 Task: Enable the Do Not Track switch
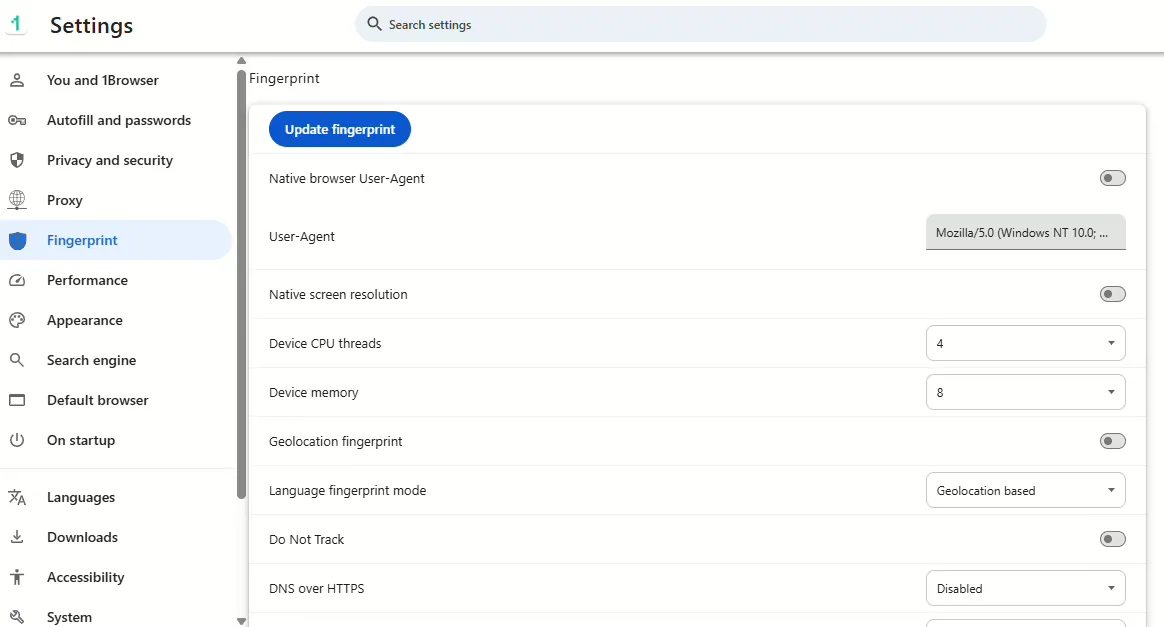(x=1112, y=539)
